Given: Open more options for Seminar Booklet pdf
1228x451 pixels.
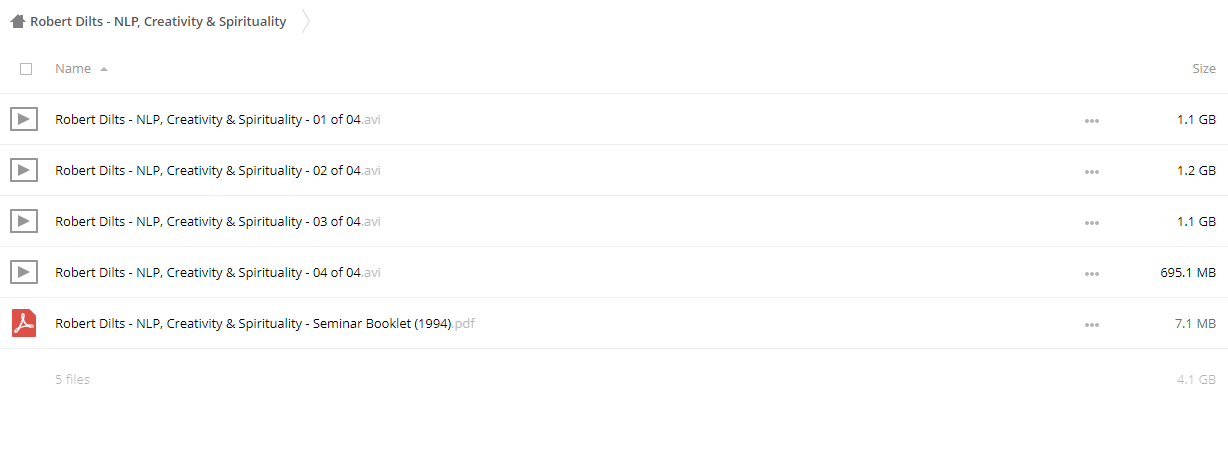Looking at the screenshot, I should [x=1091, y=324].
